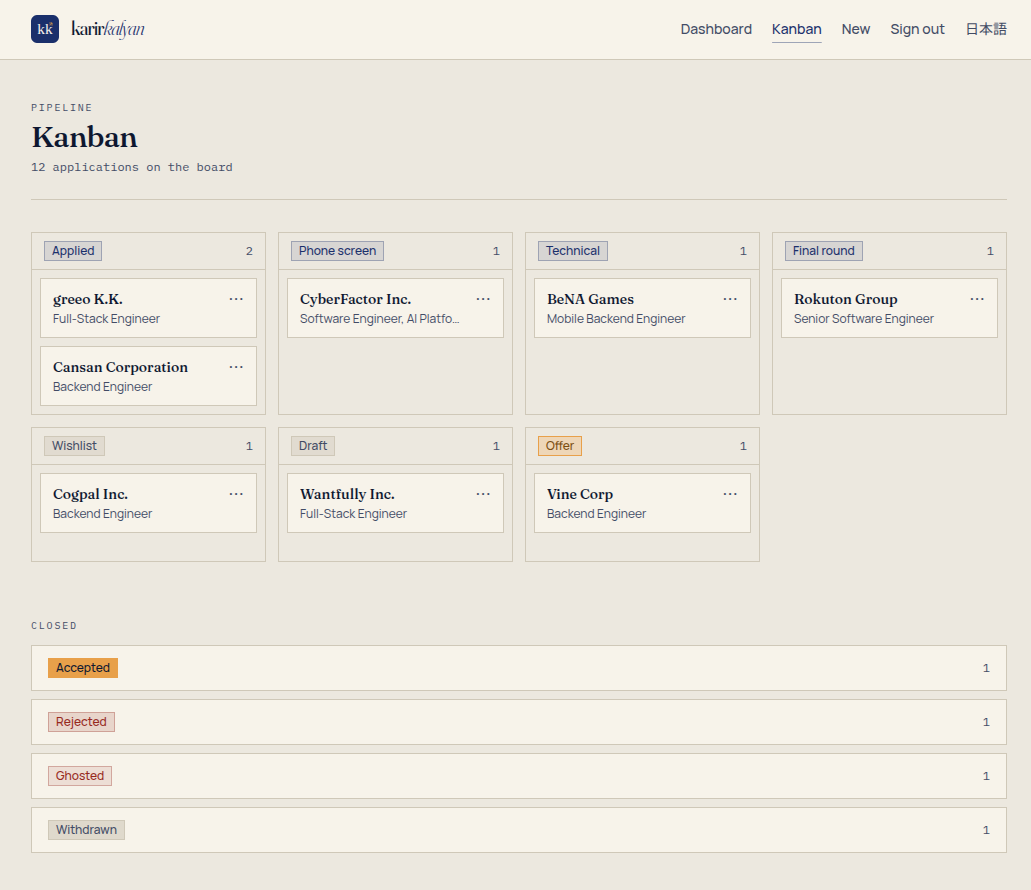Click the Backend Engineer text under Vine Corp
Viewport: 1031px width, 890px height.
[596, 514]
